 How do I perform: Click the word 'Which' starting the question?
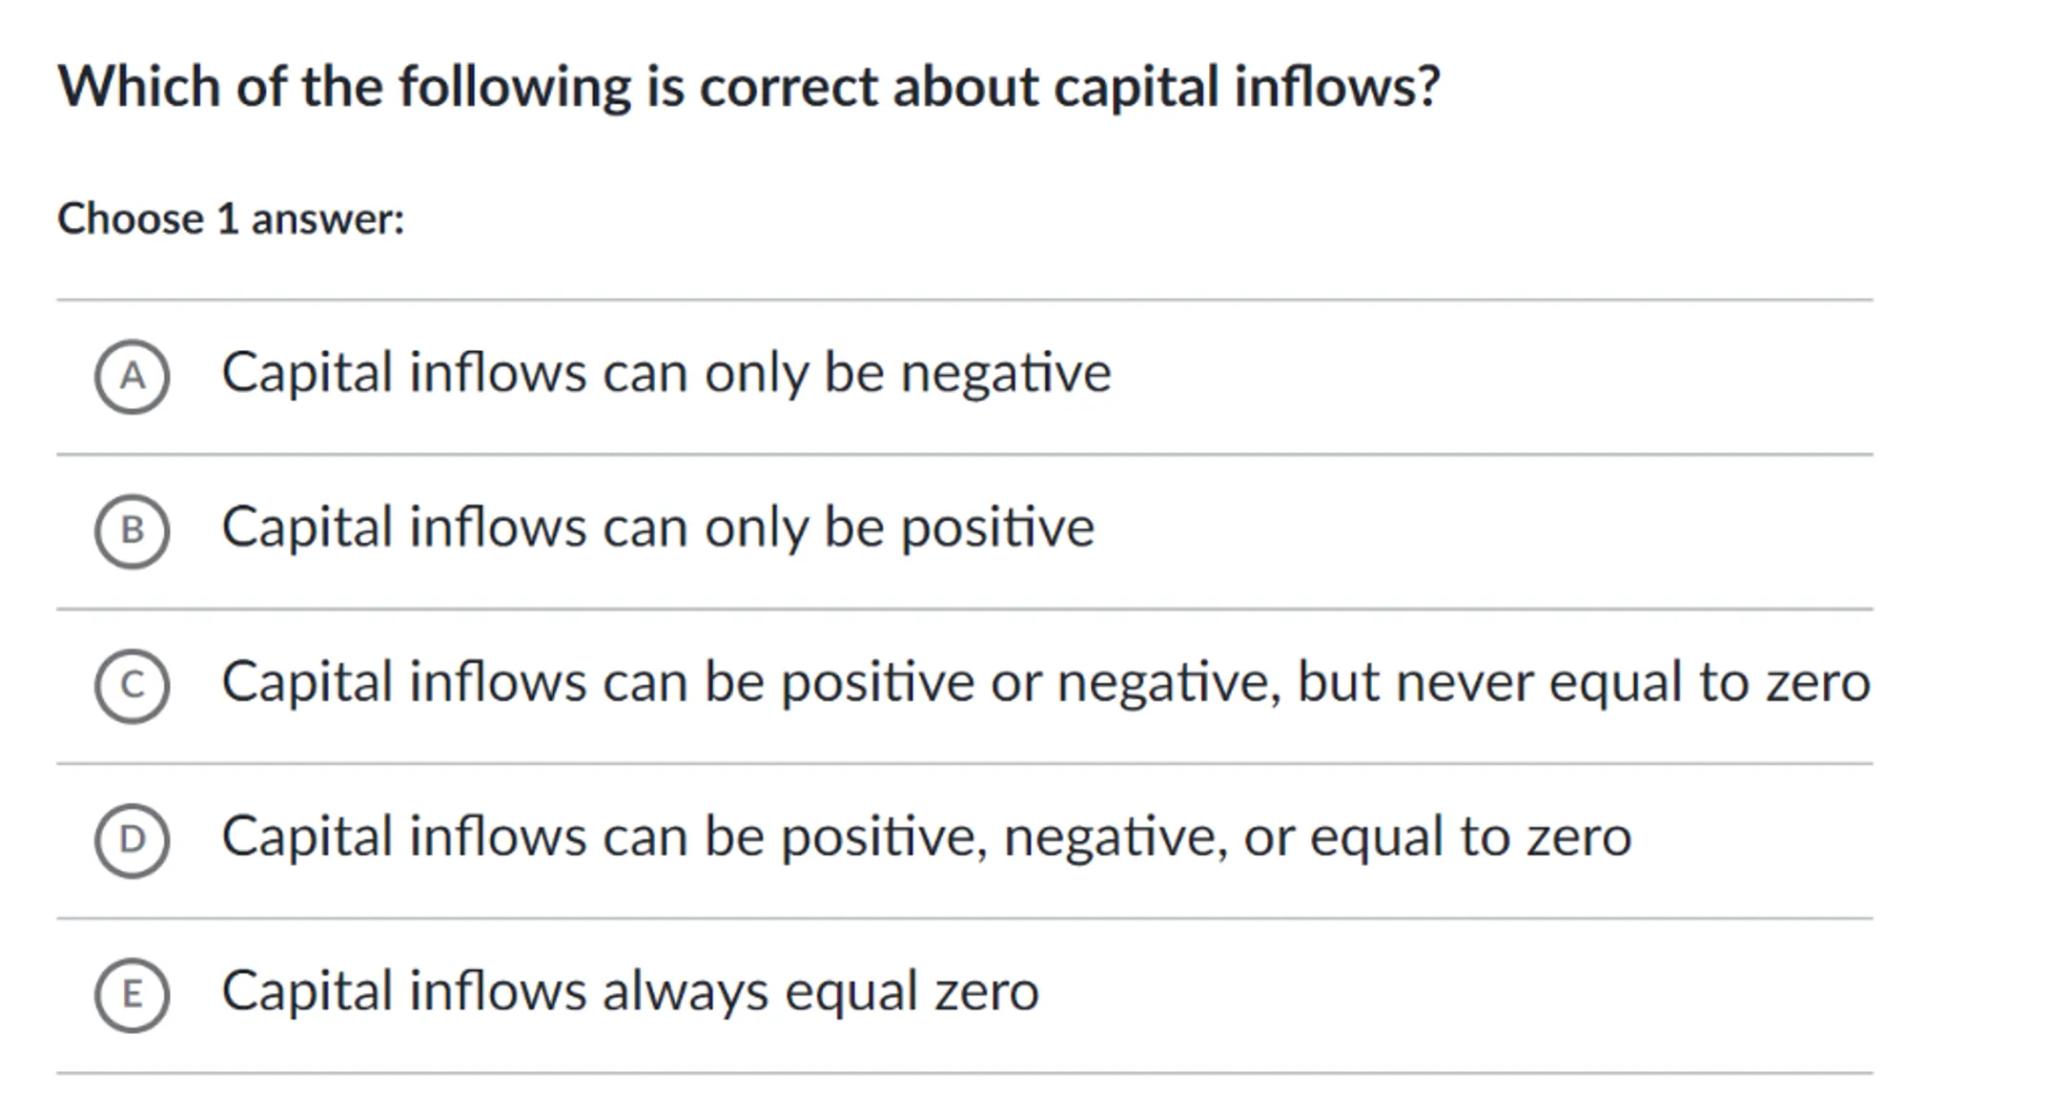(x=139, y=87)
